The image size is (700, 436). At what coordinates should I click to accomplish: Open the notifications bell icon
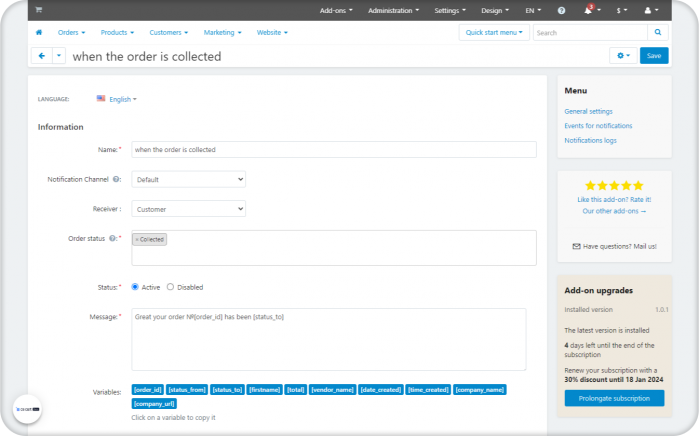click(588, 10)
